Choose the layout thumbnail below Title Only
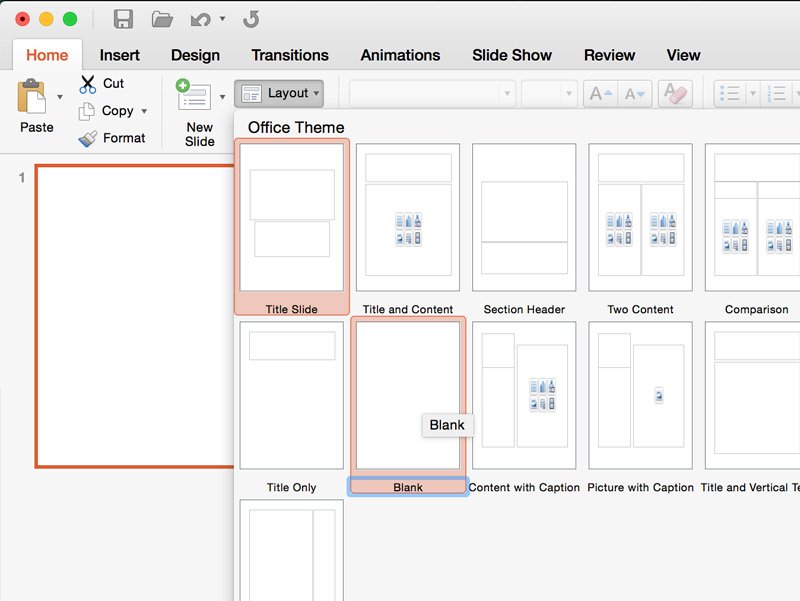Viewport: 800px width, 601px height. coord(291,550)
